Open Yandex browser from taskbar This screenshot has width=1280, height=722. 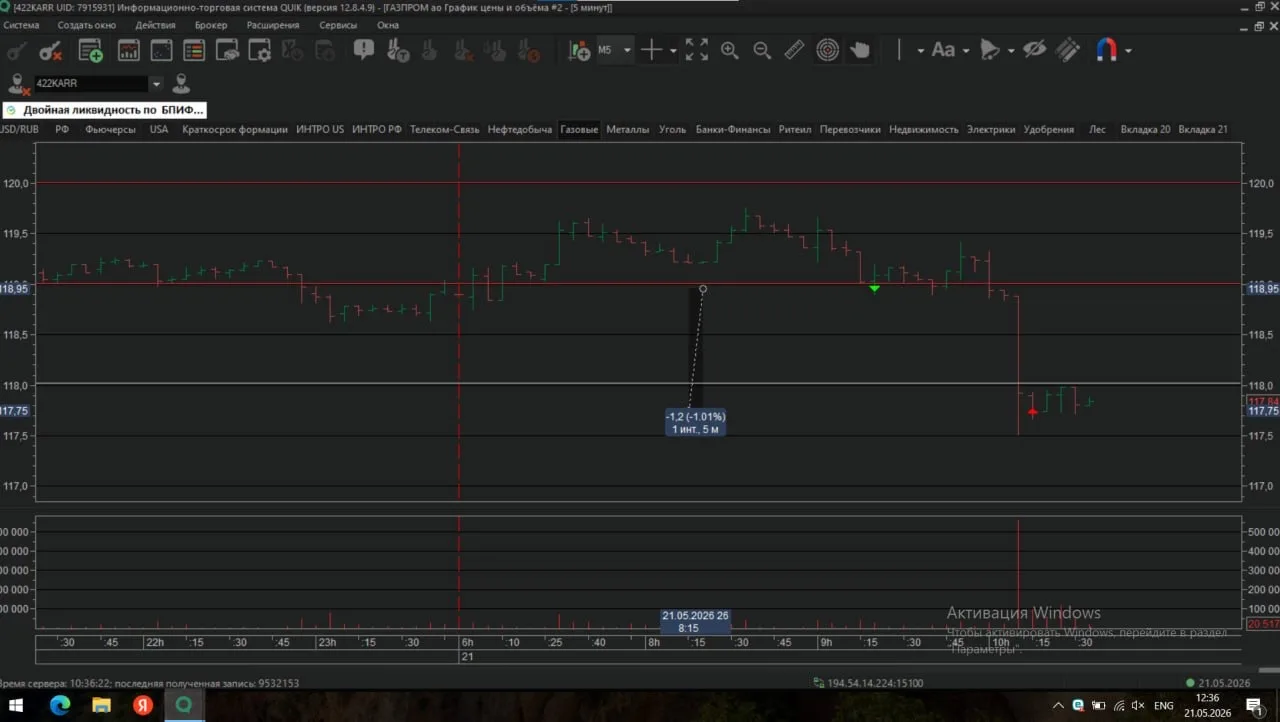click(x=143, y=705)
